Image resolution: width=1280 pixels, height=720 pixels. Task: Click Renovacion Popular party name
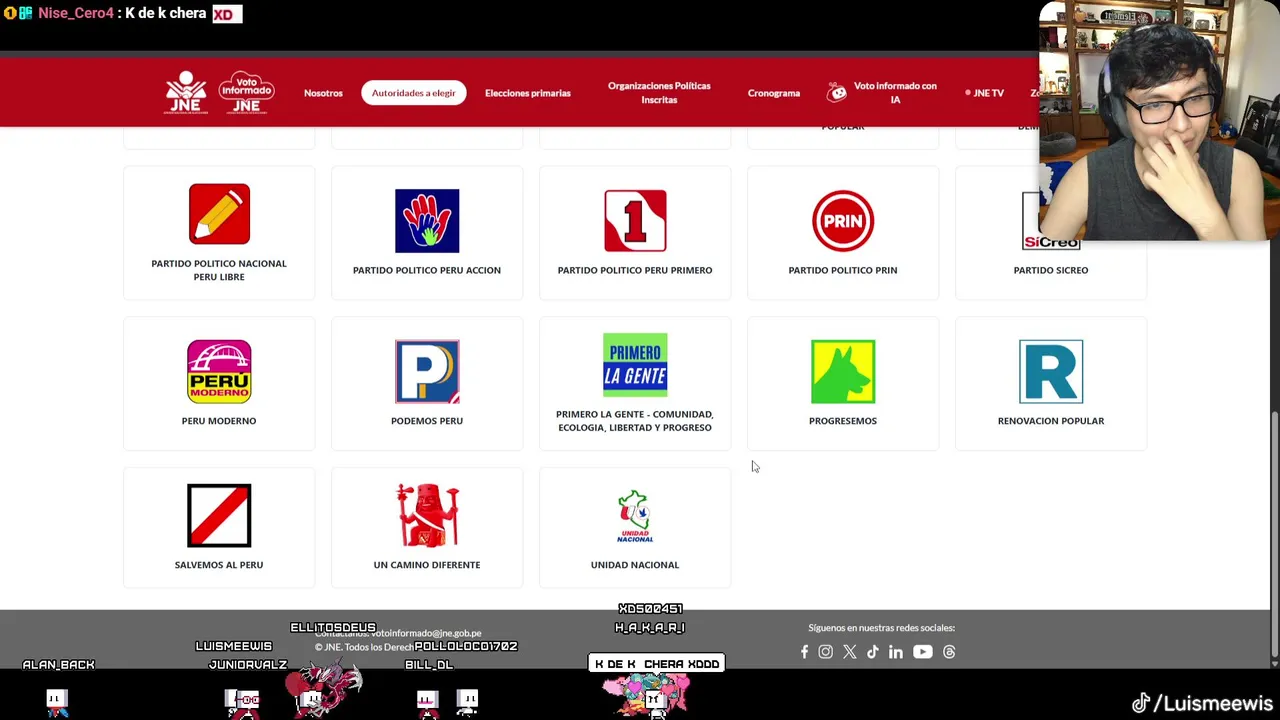tap(1051, 421)
